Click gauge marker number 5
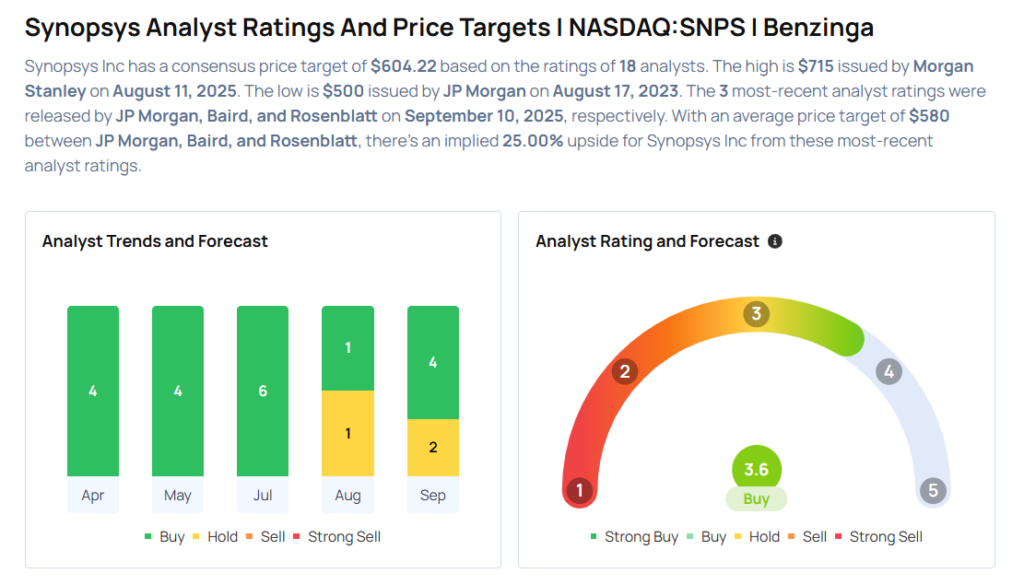Viewport: 1024px width, 585px height. [x=933, y=491]
